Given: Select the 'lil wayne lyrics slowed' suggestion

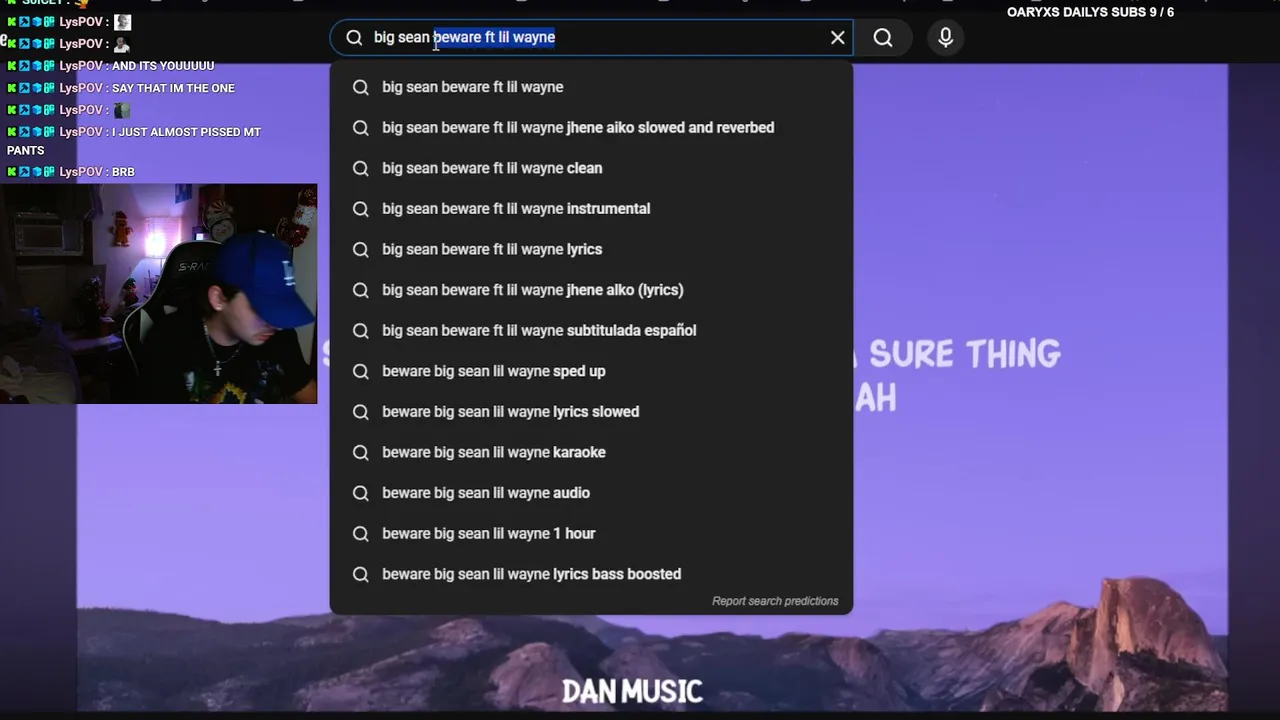Looking at the screenshot, I should 591,412.
